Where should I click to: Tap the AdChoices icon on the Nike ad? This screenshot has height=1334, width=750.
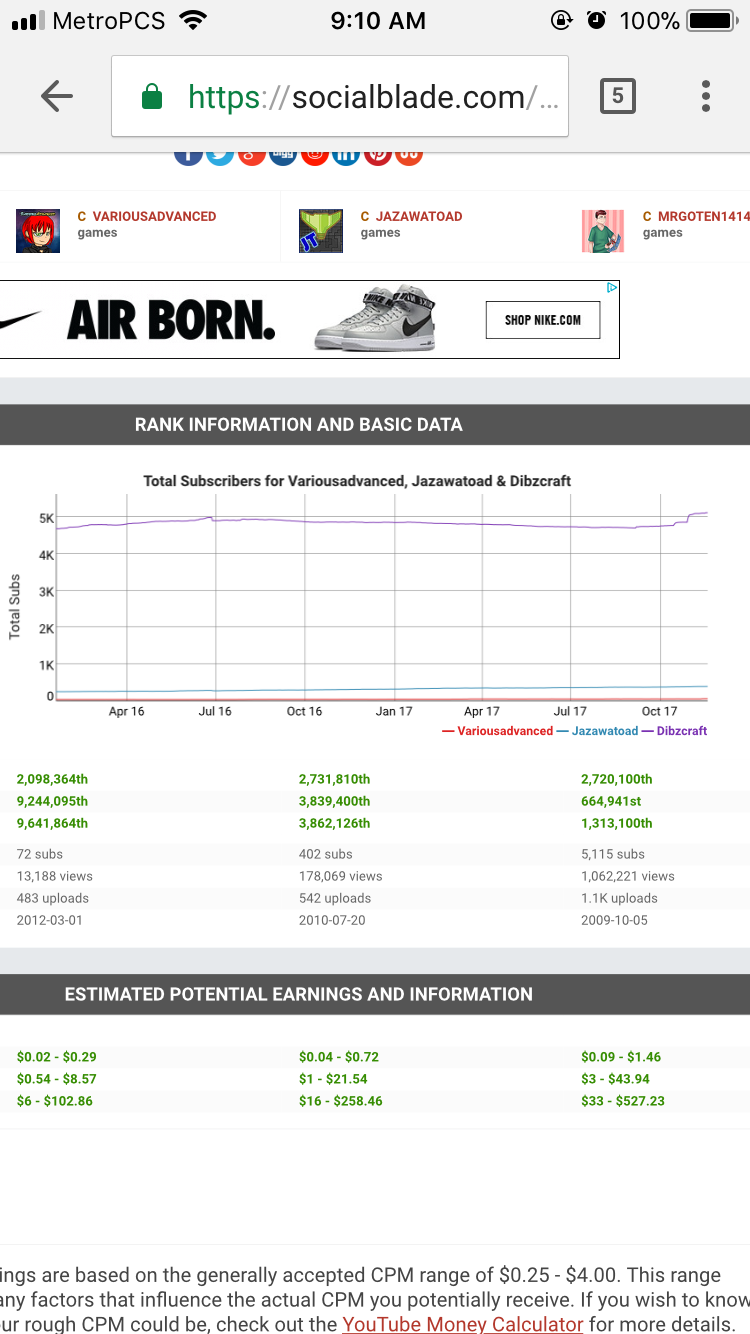613,288
